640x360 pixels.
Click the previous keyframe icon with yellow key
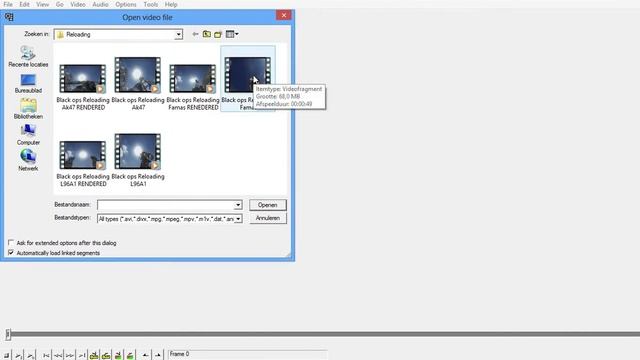click(x=94, y=356)
